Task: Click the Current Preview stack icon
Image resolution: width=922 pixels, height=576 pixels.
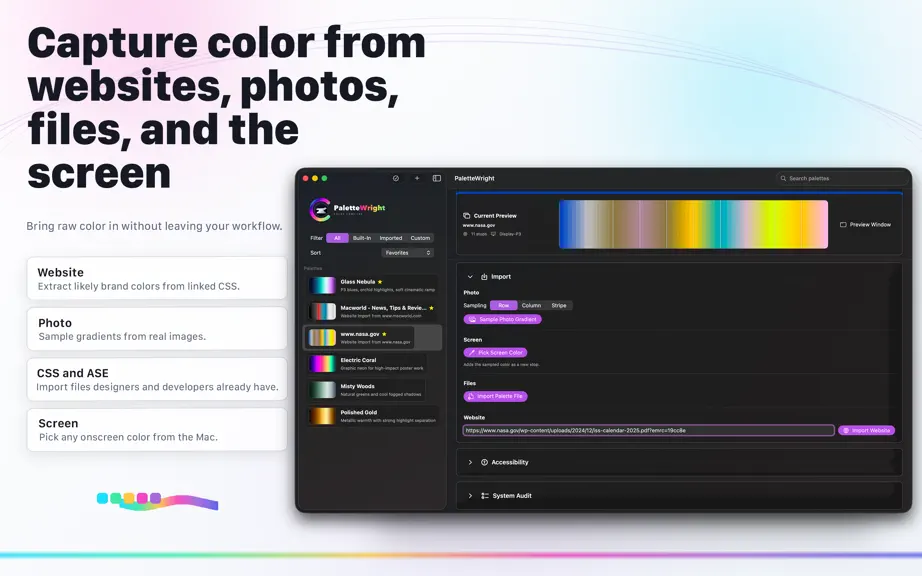Action: (x=466, y=216)
